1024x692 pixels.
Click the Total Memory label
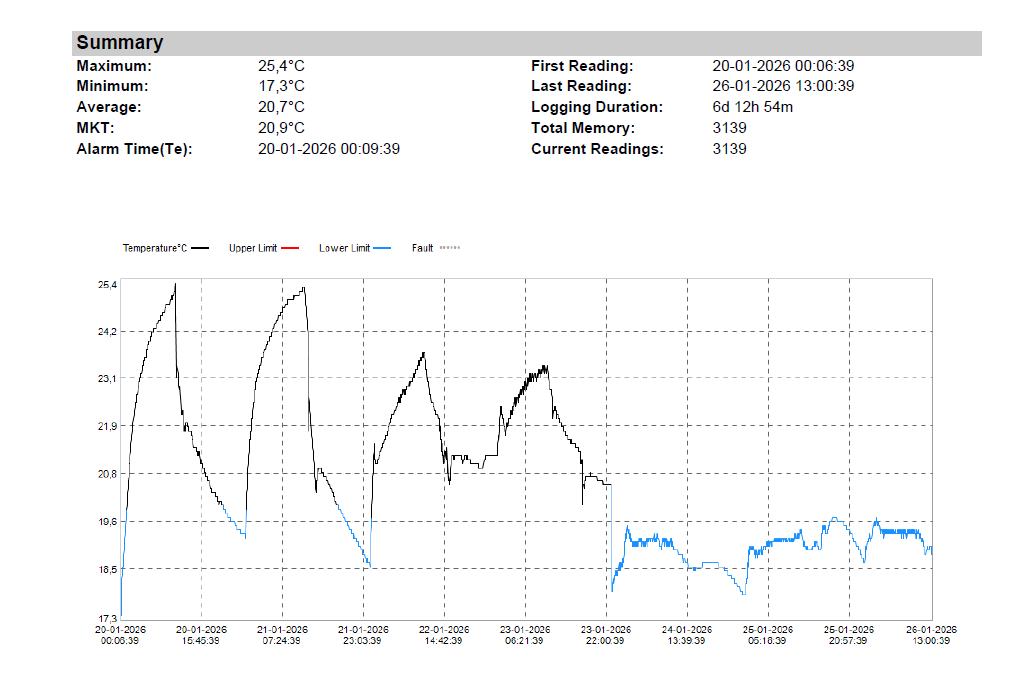(582, 128)
